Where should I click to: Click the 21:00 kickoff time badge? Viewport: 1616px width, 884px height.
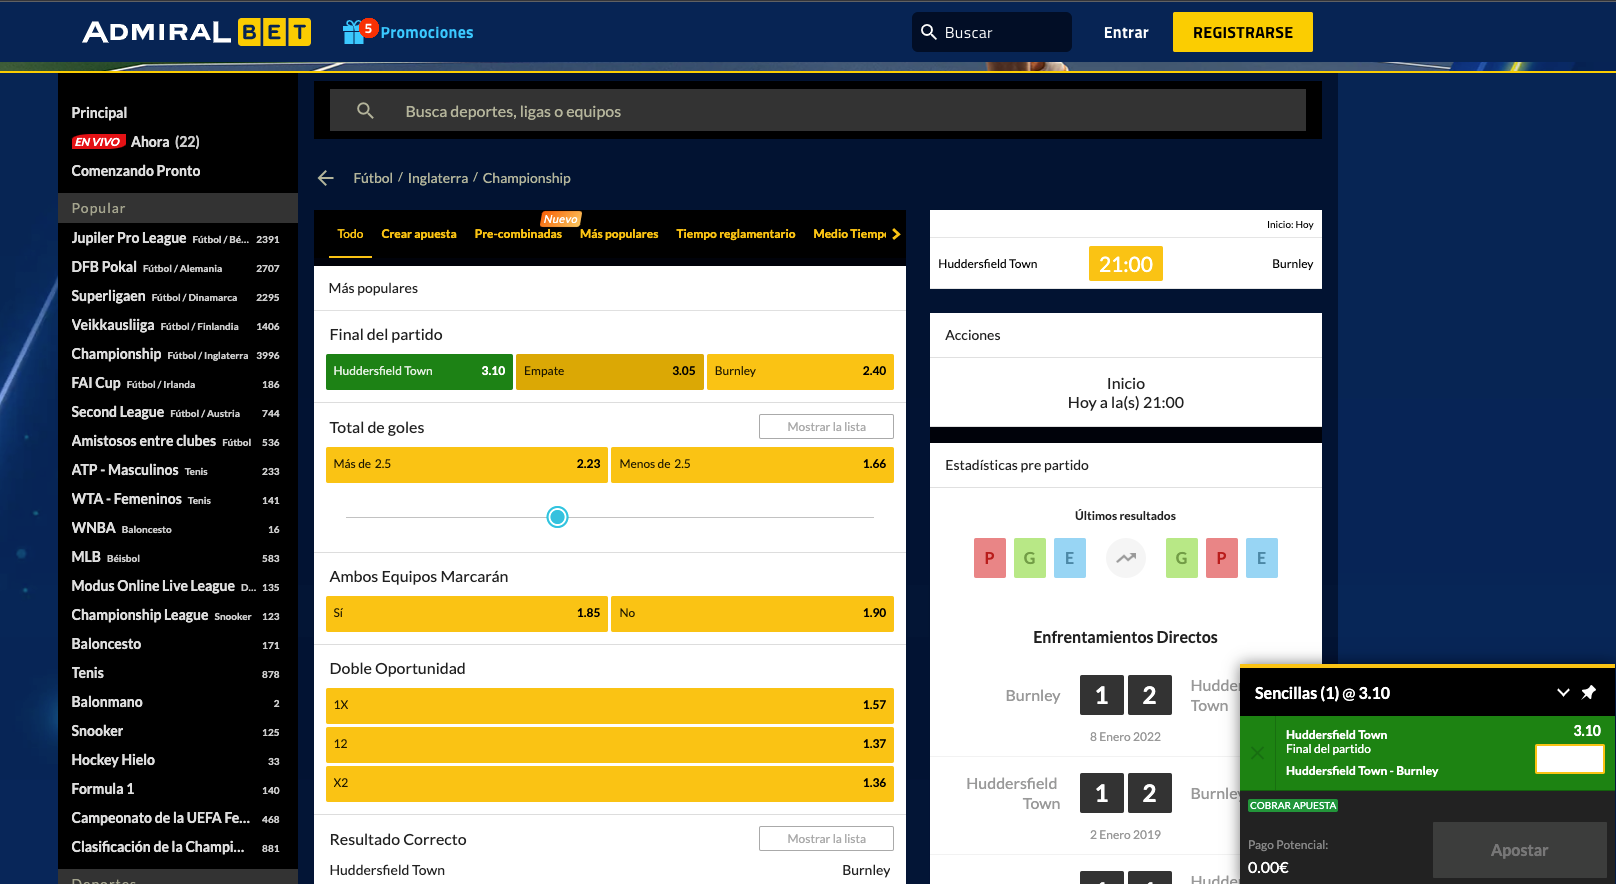[x=1126, y=264]
